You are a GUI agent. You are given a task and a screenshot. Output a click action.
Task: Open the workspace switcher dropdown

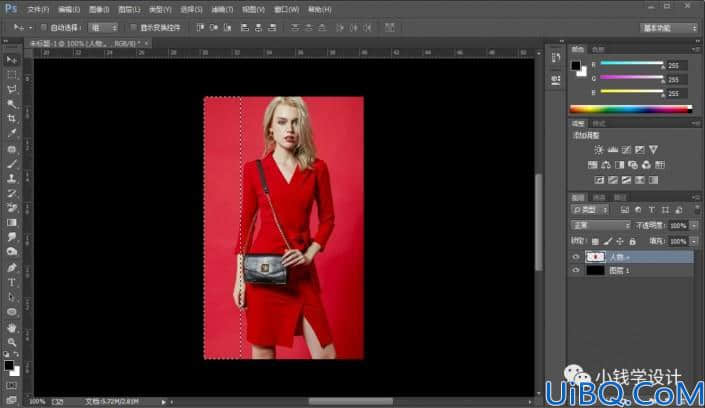click(669, 28)
